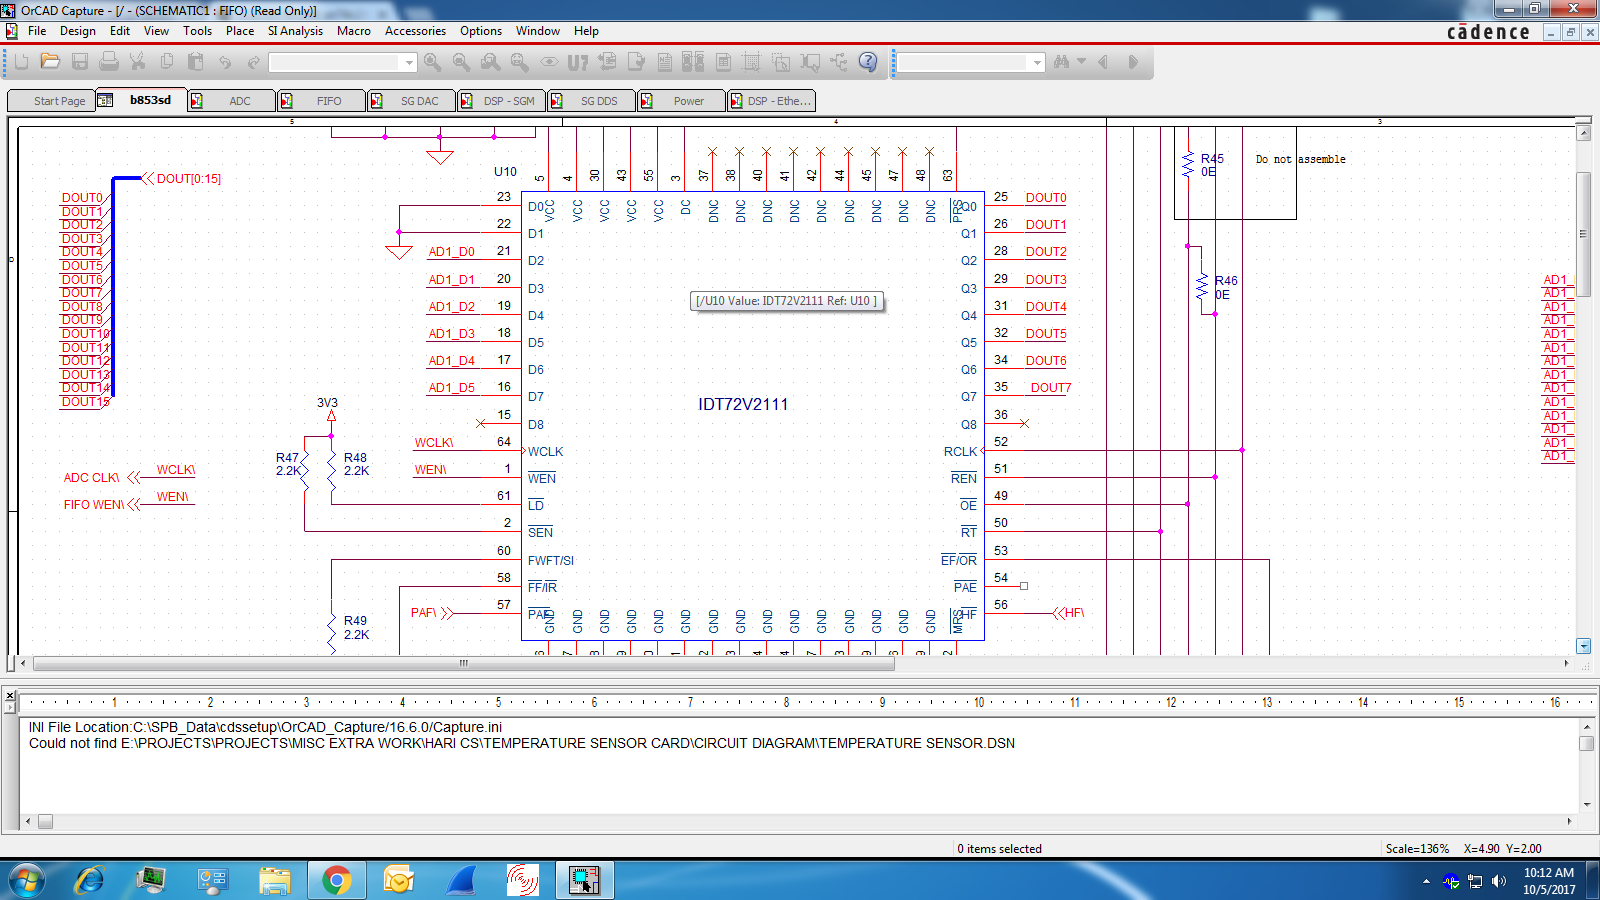
Task: Close the session log pane
Action: click(x=9, y=694)
